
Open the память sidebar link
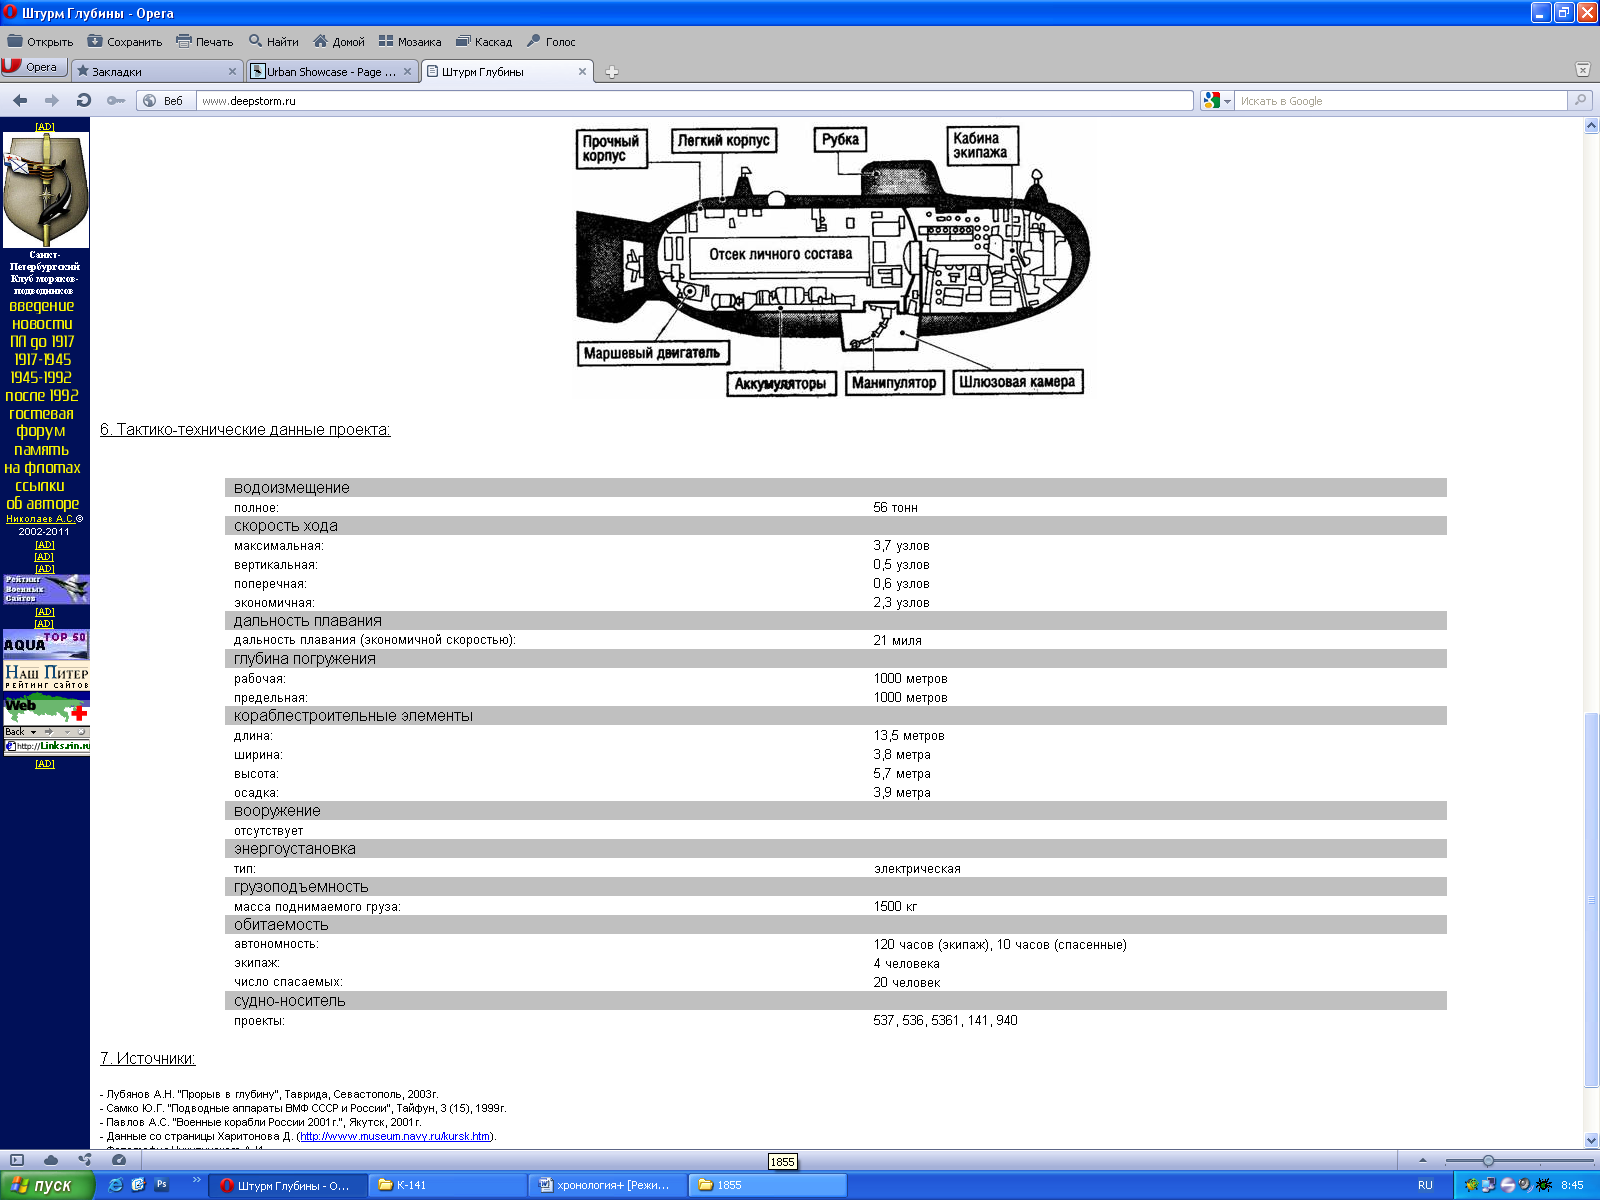[x=41, y=450]
